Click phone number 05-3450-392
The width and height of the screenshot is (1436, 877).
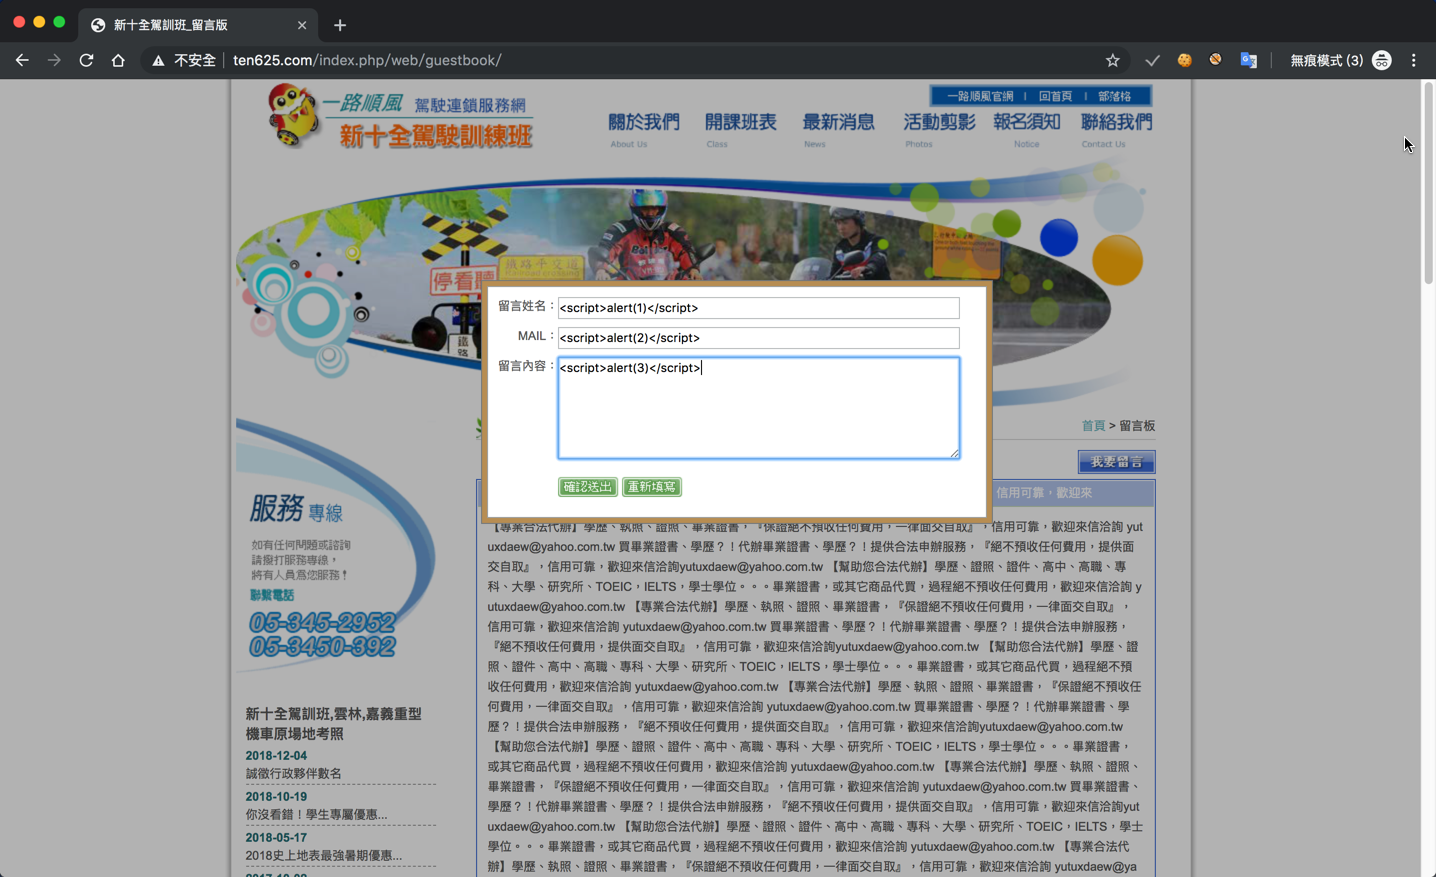[x=322, y=647]
